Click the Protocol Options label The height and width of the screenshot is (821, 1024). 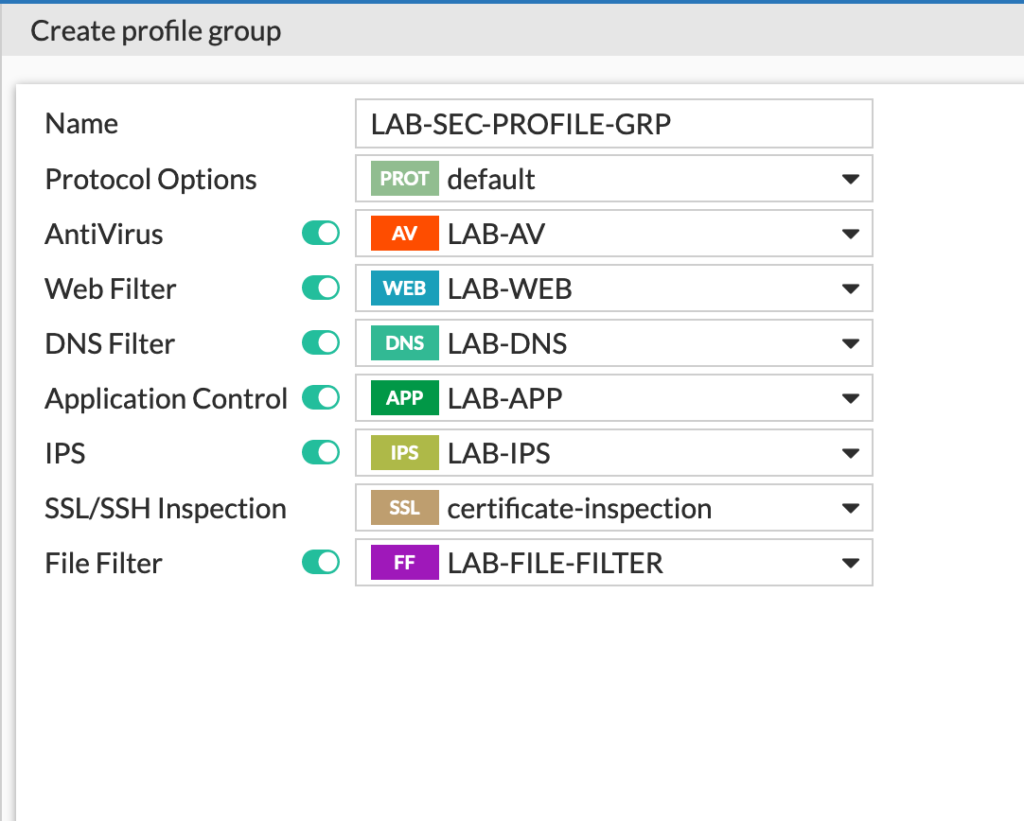tap(151, 179)
